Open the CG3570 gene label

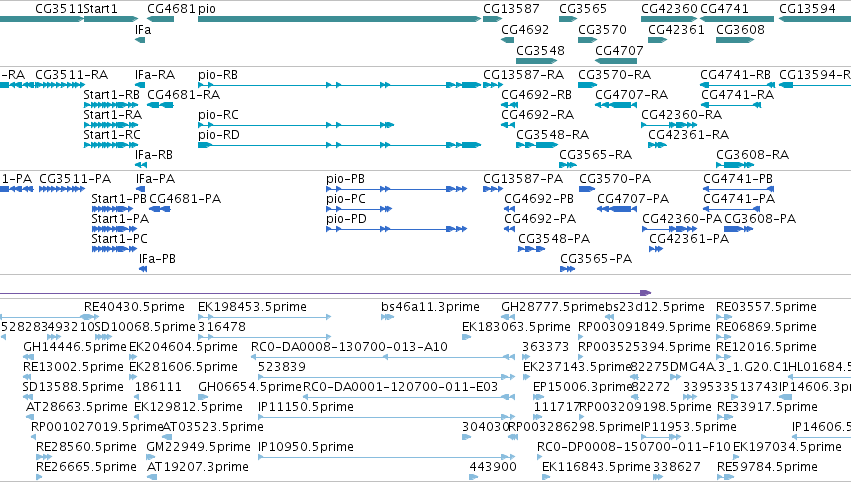pyautogui.click(x=602, y=29)
